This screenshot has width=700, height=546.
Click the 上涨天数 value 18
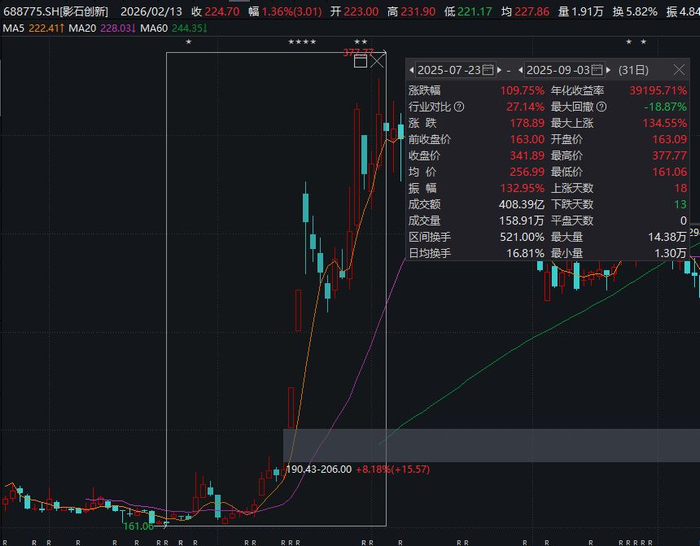tap(681, 188)
